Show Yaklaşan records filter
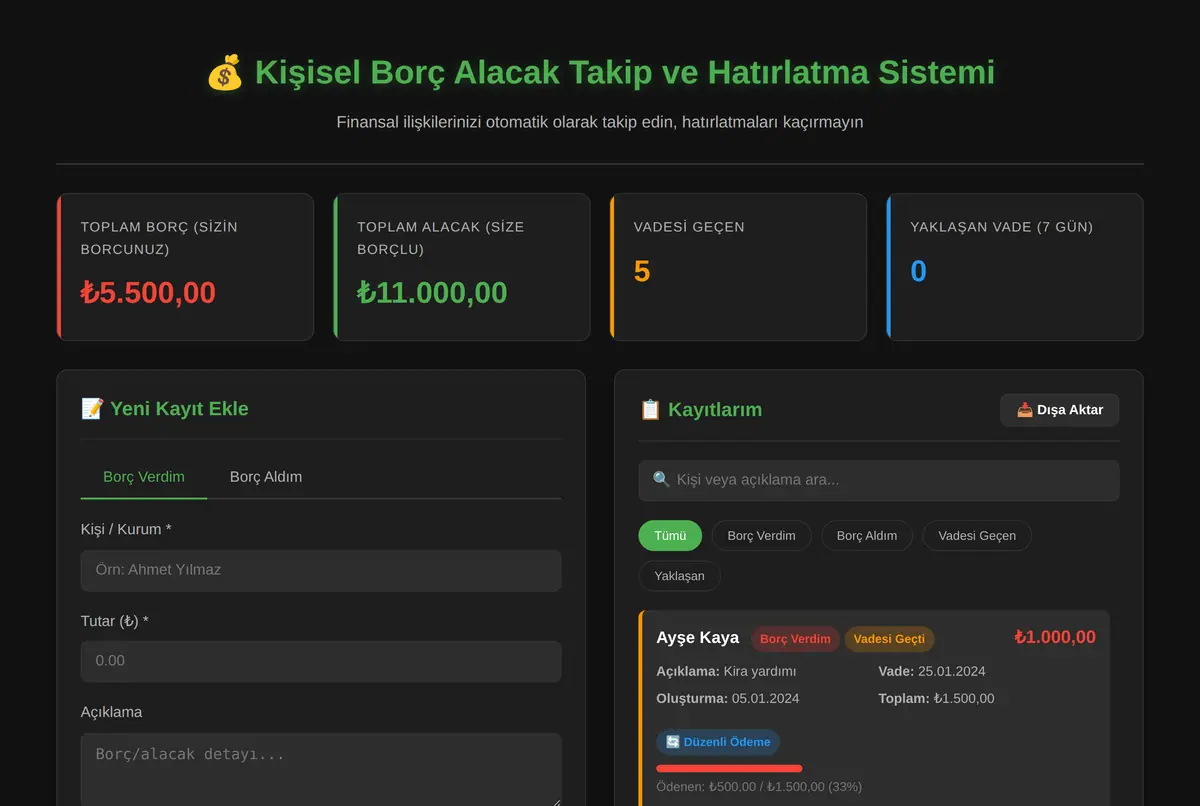Viewport: 1200px width, 806px height. (680, 576)
